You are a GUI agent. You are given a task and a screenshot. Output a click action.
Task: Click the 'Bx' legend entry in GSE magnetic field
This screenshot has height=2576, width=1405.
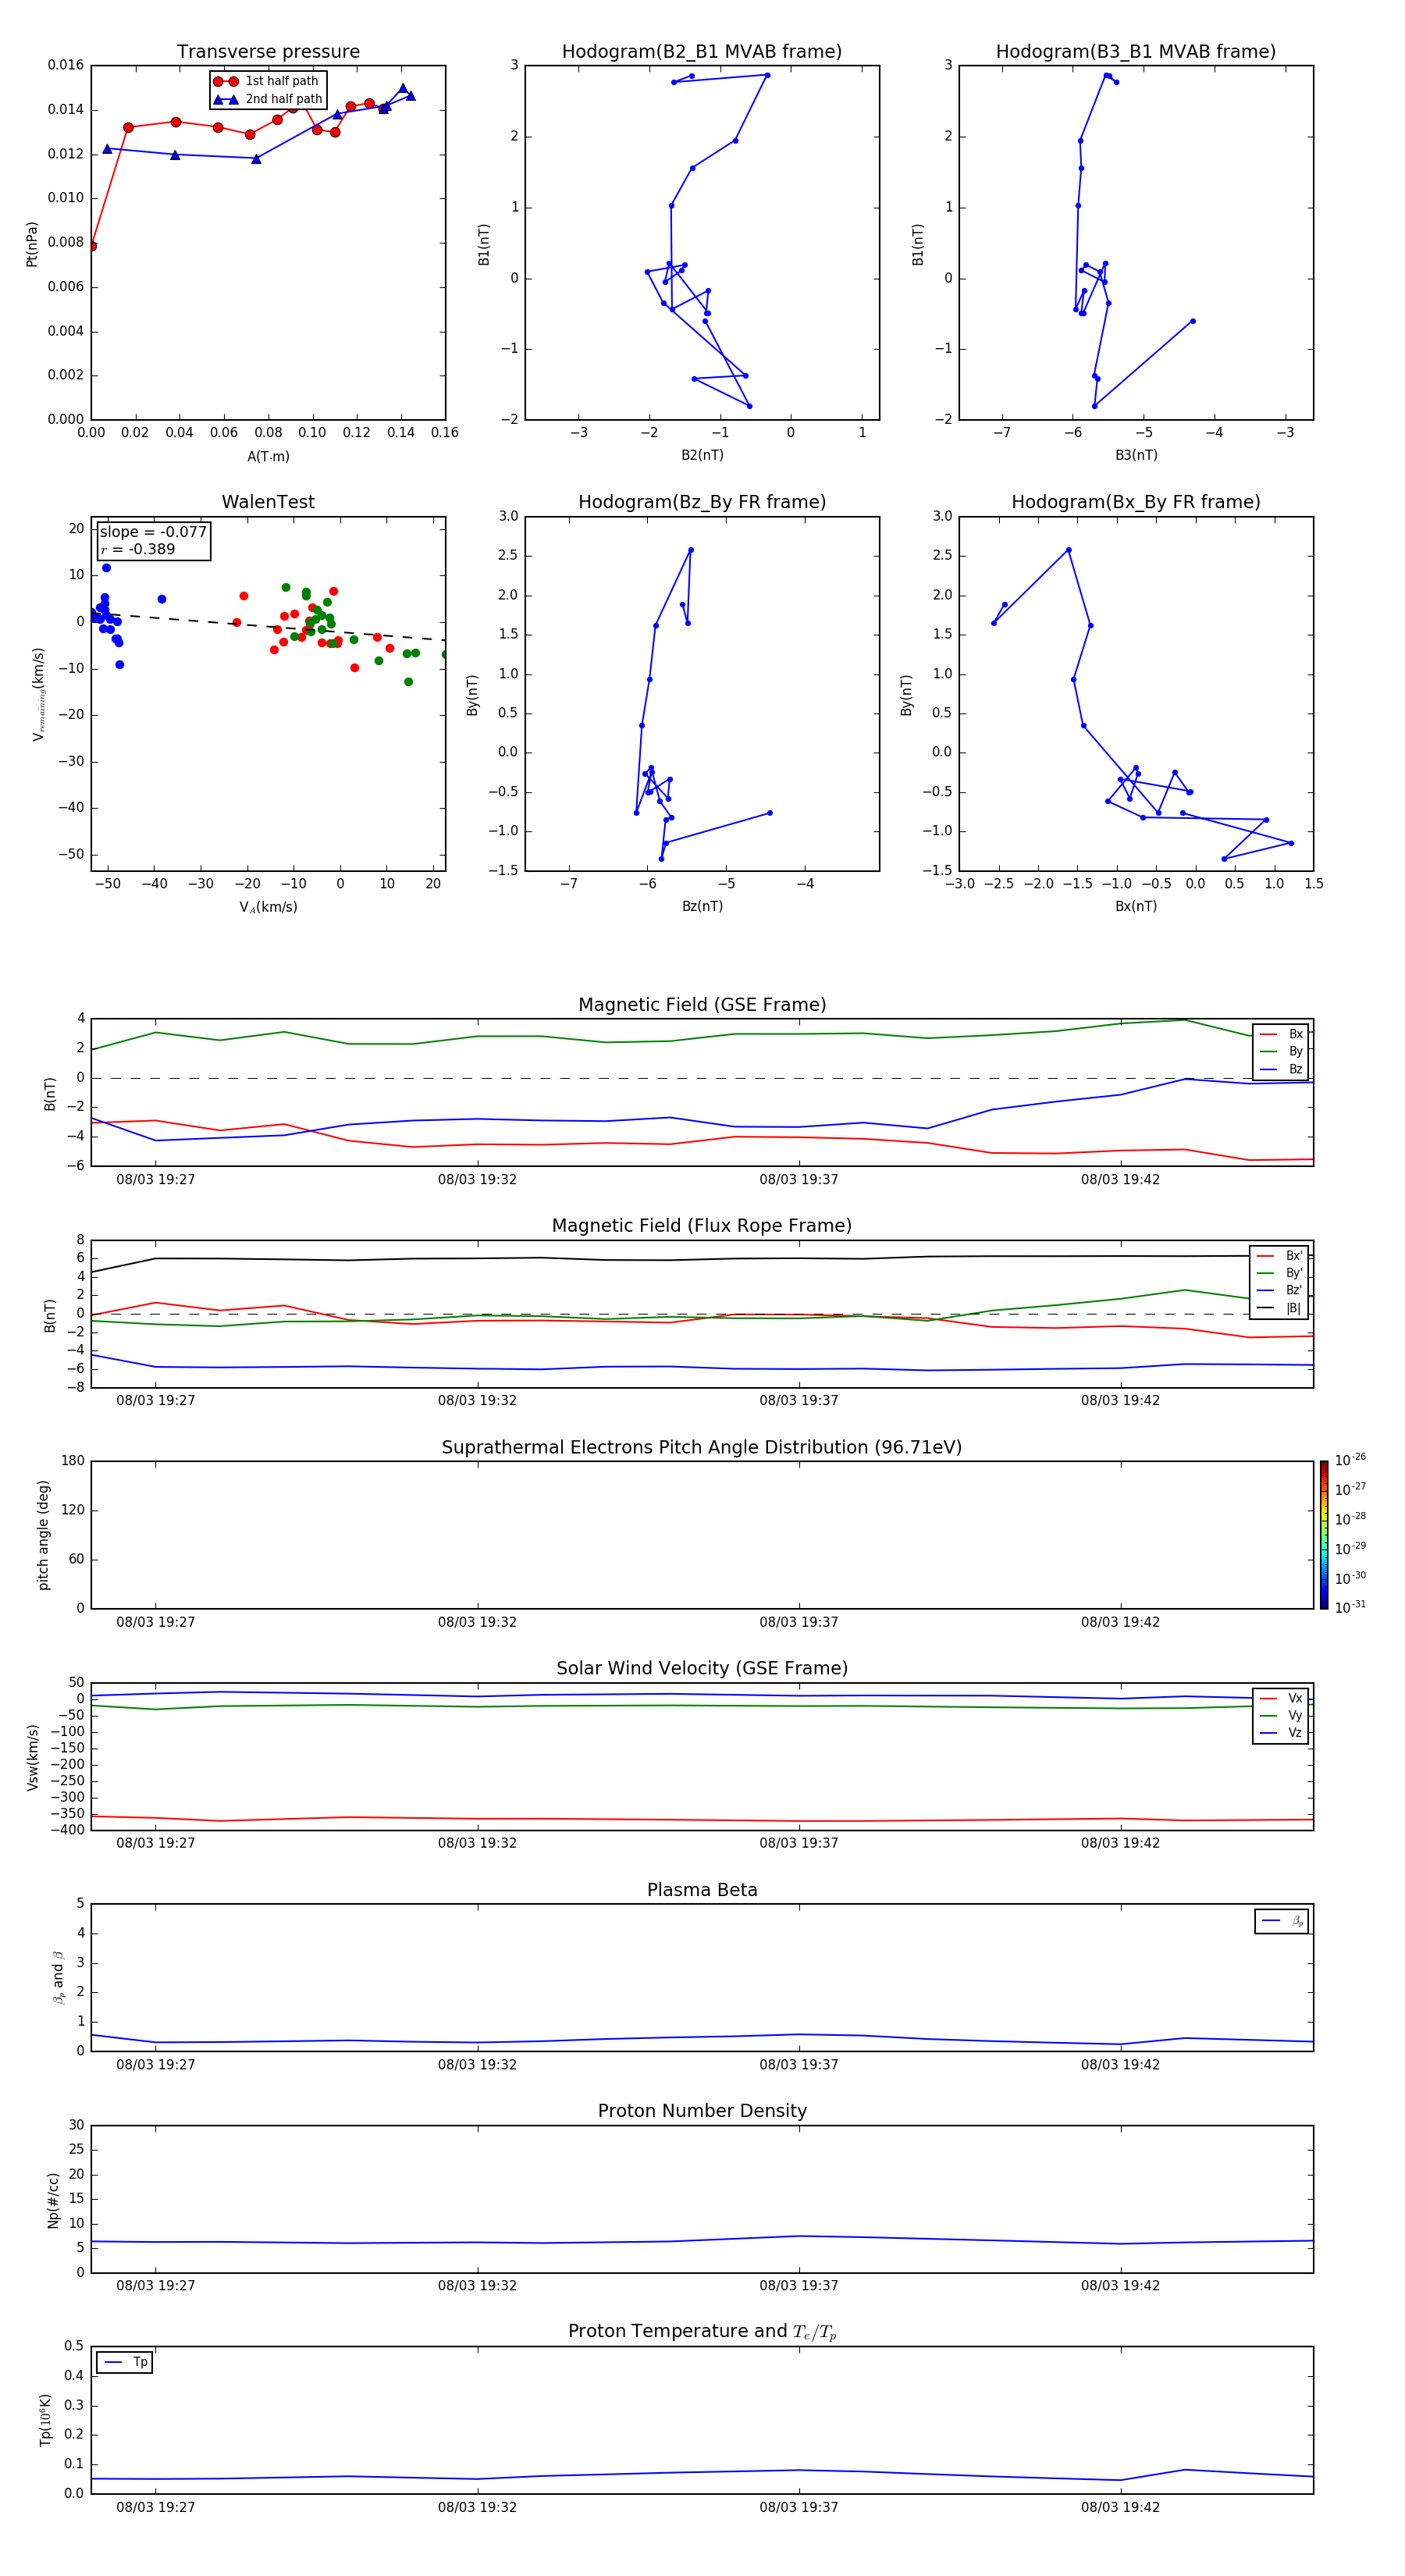[1281, 1034]
